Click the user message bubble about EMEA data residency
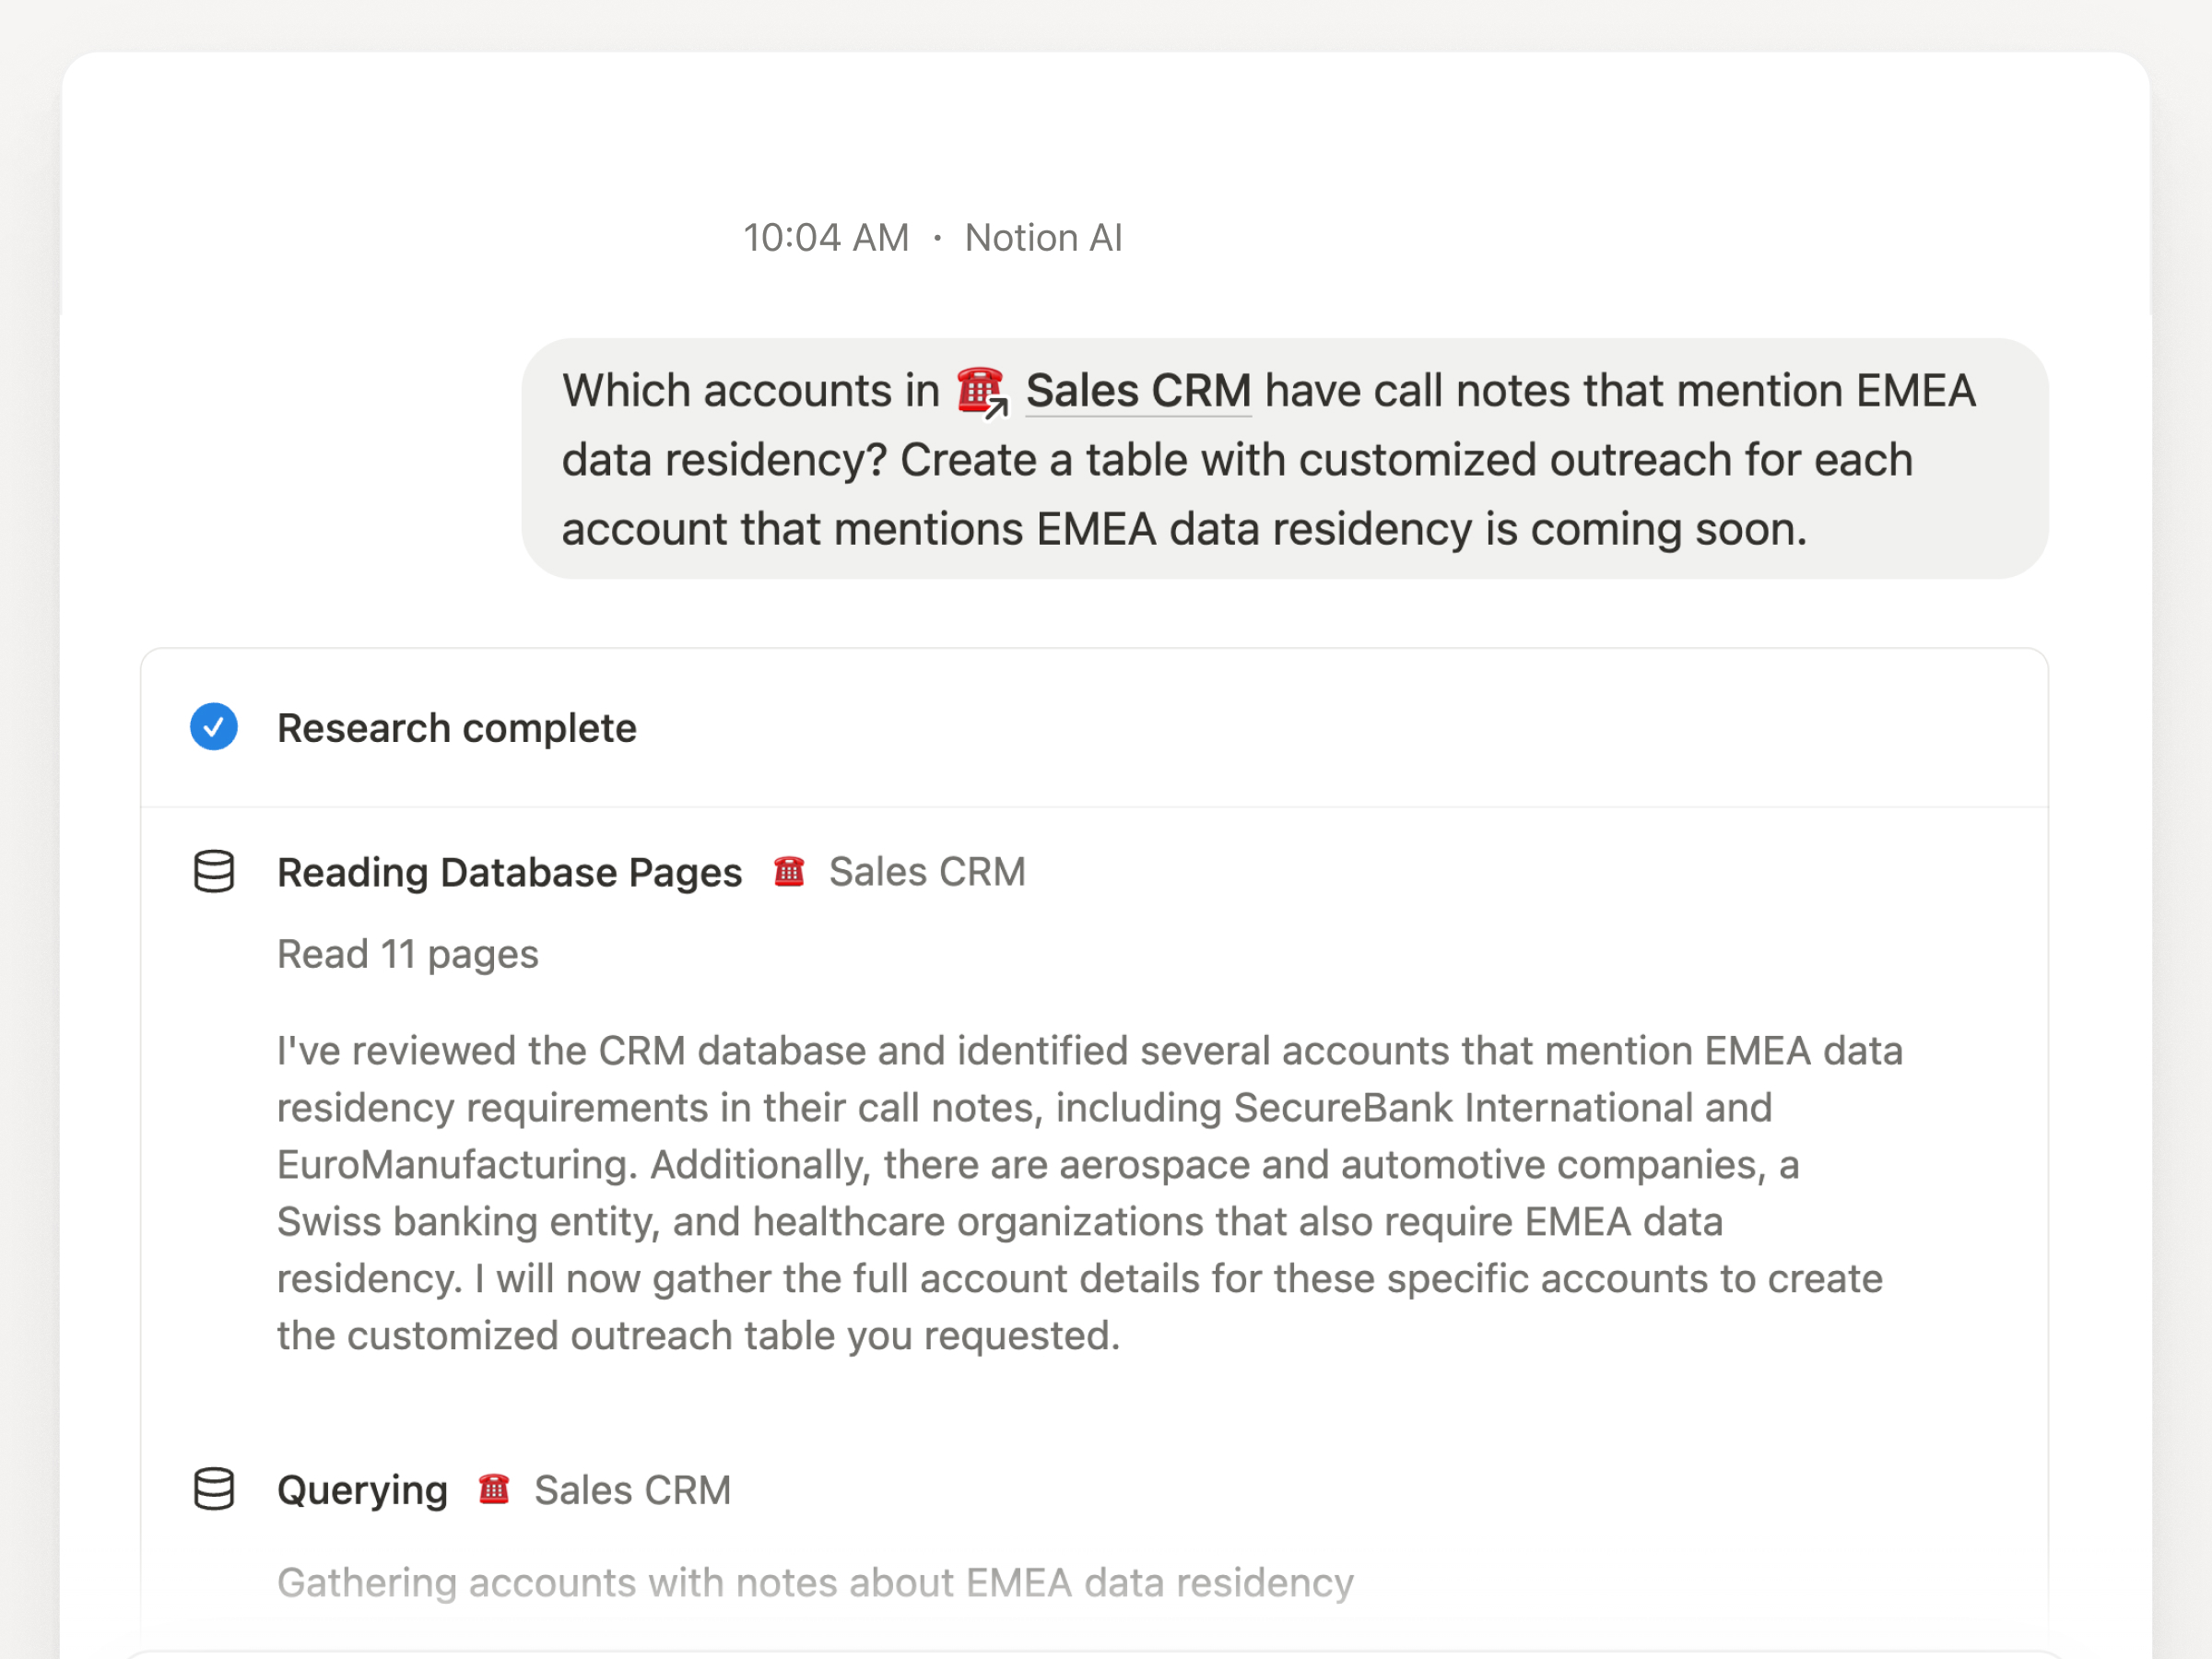Screen dimensions: 2212x1659 point(1285,459)
